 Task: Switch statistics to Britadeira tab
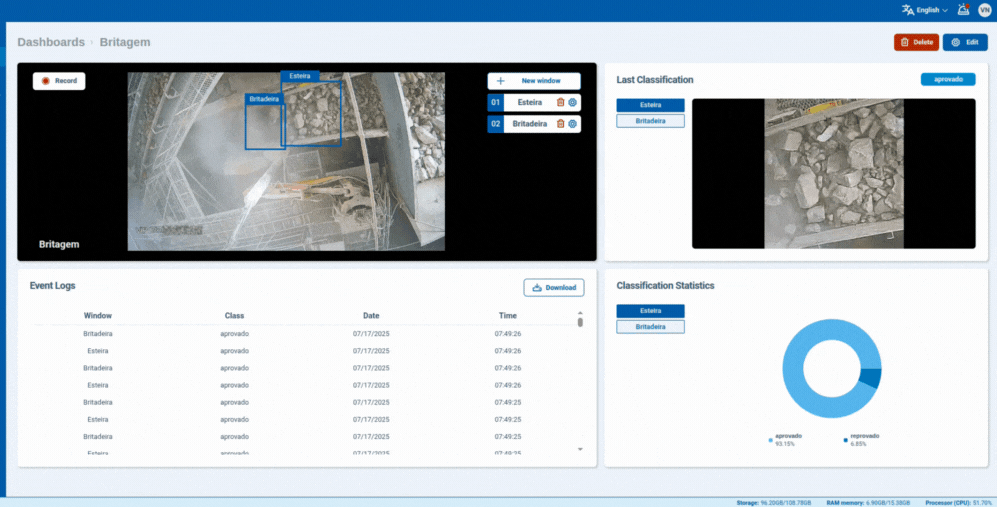[x=650, y=327]
